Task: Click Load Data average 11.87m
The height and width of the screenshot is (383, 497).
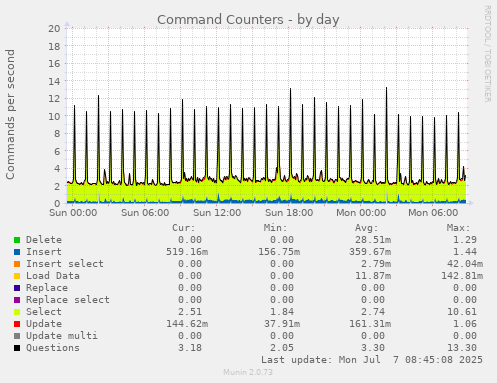Action: (373, 276)
